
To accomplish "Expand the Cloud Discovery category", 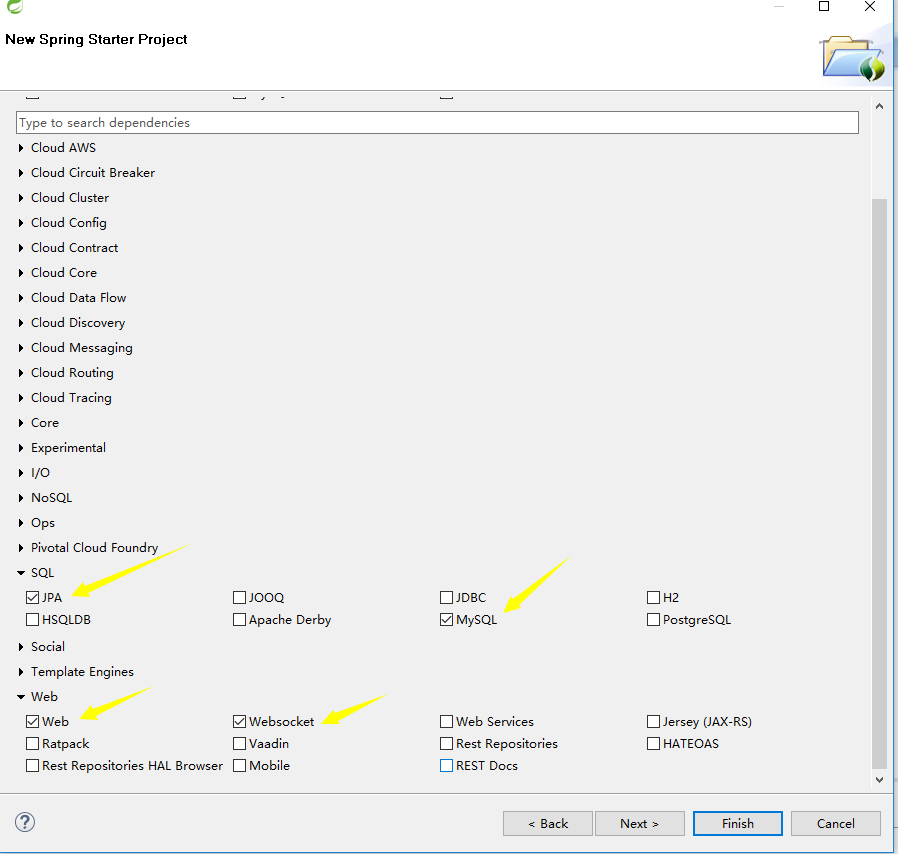I will [x=21, y=323].
